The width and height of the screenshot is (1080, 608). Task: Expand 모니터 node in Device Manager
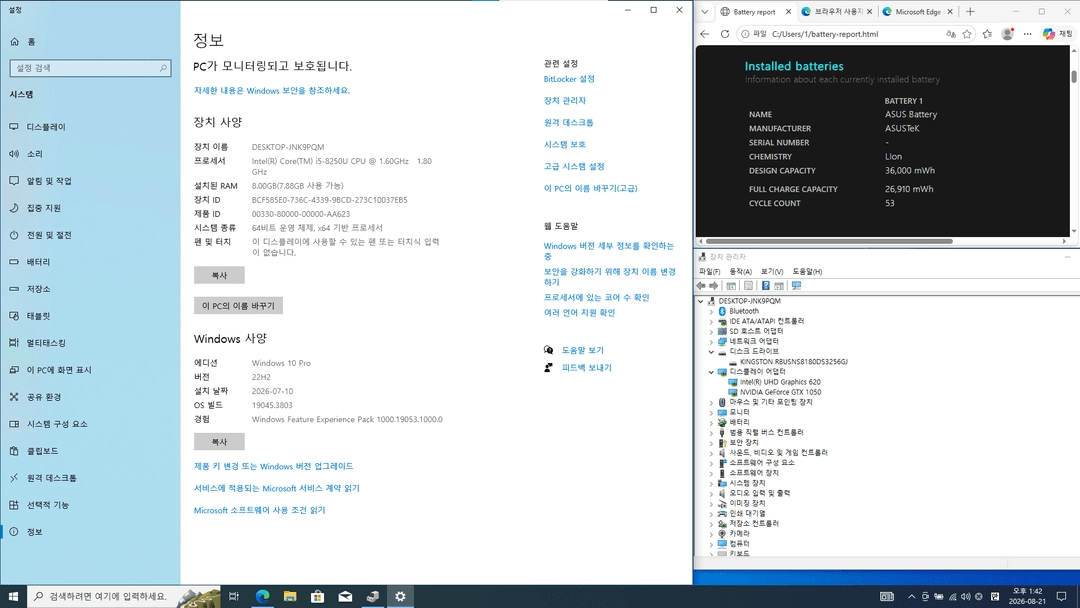pos(712,412)
